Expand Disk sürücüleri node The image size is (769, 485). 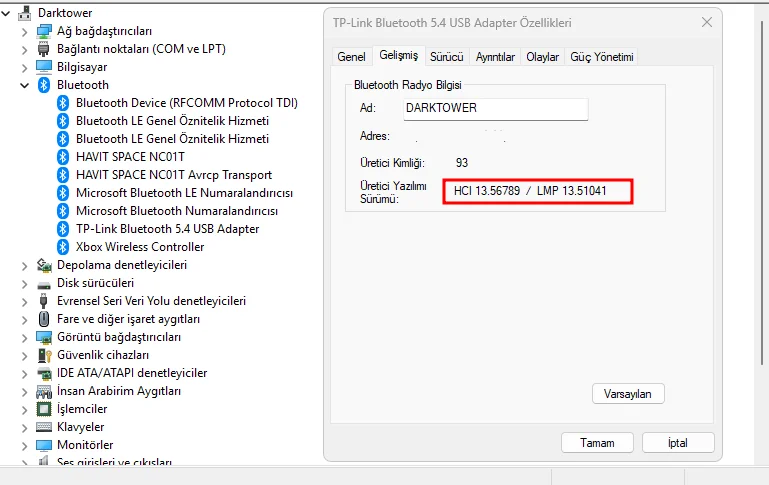coord(25,283)
